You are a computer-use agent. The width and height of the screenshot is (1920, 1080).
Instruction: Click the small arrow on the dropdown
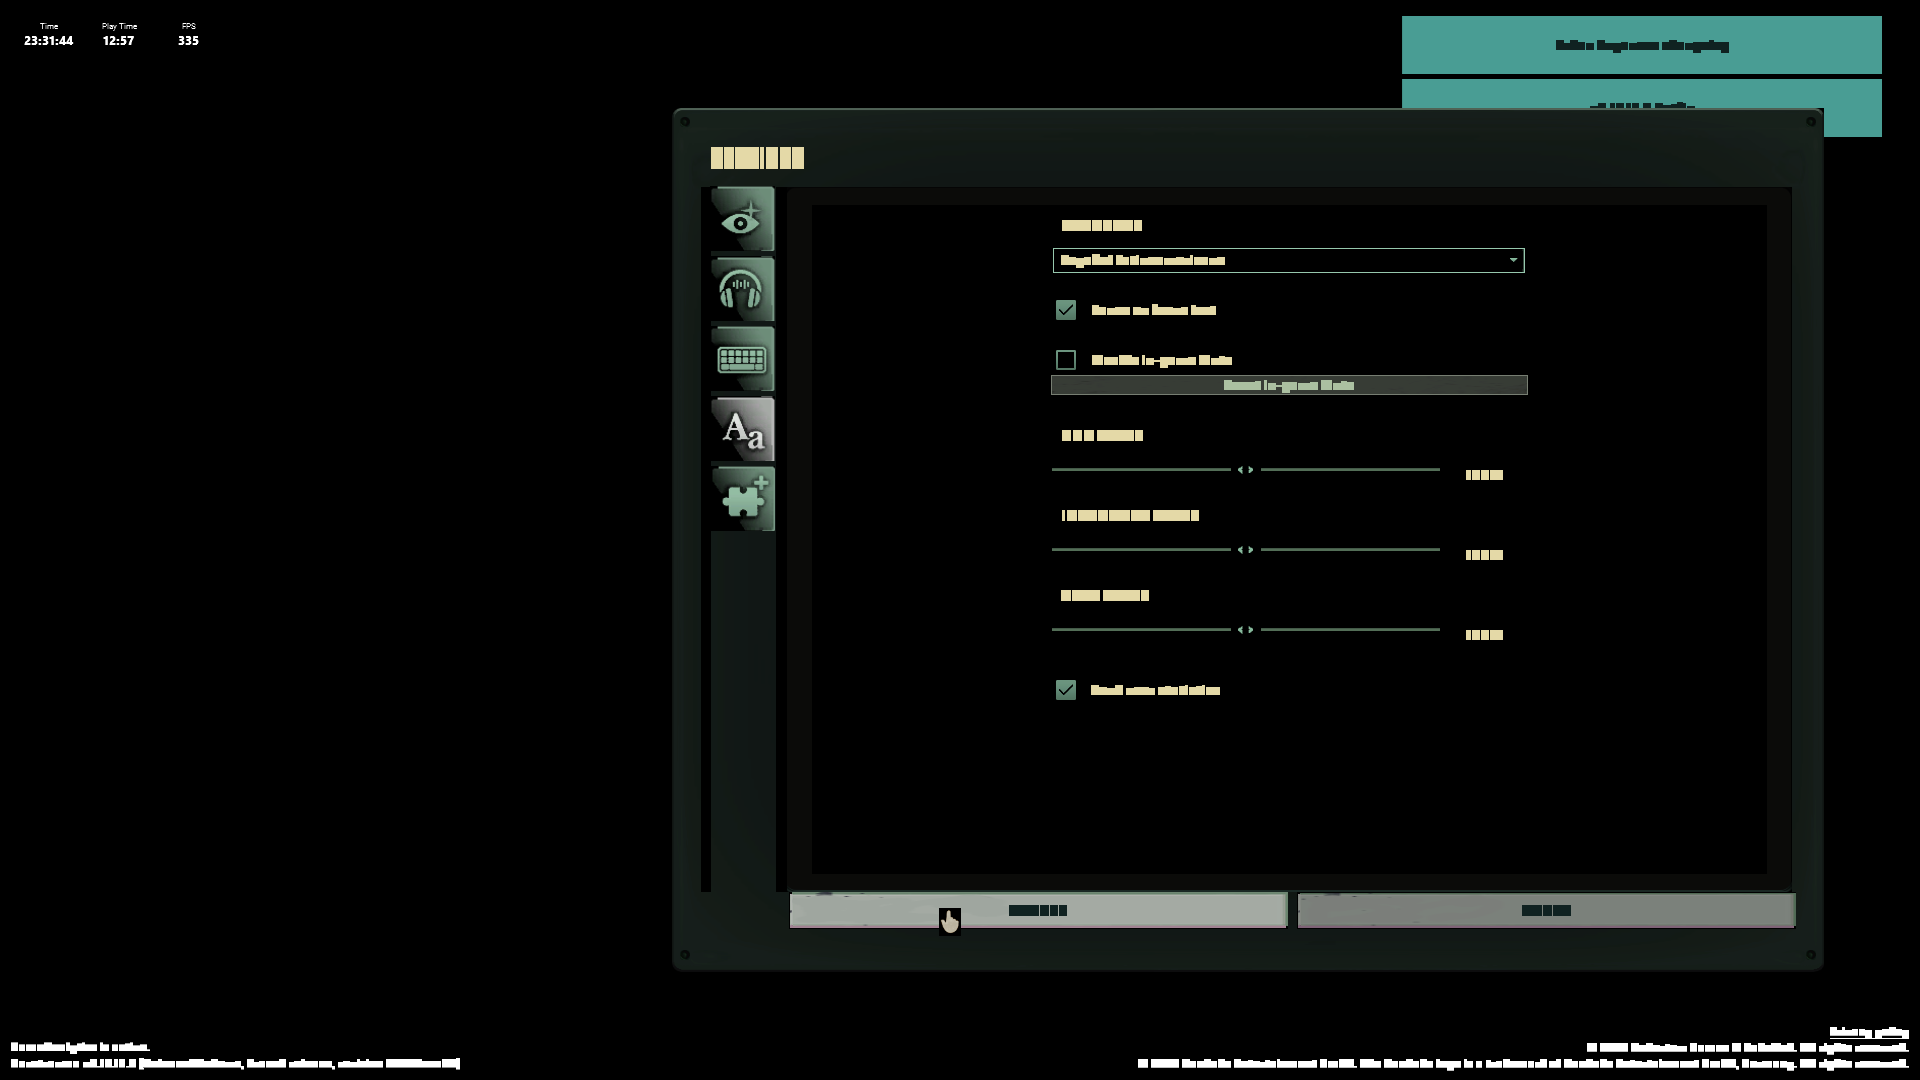[1513, 261]
